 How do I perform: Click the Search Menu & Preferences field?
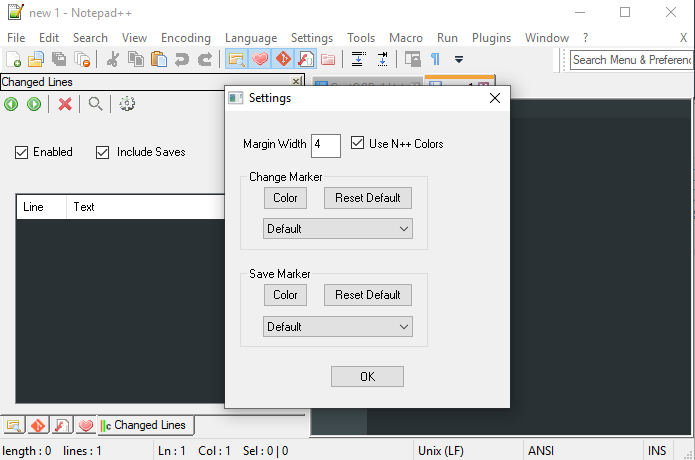(632, 60)
